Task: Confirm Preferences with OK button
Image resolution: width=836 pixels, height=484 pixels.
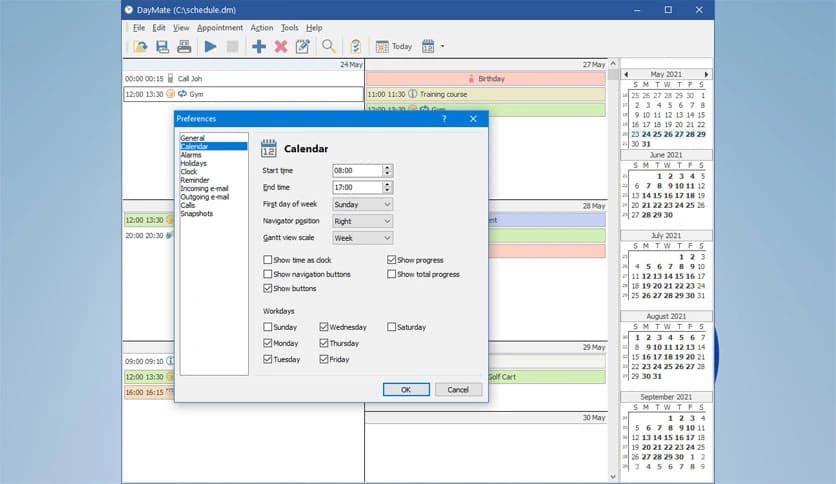Action: (406, 390)
